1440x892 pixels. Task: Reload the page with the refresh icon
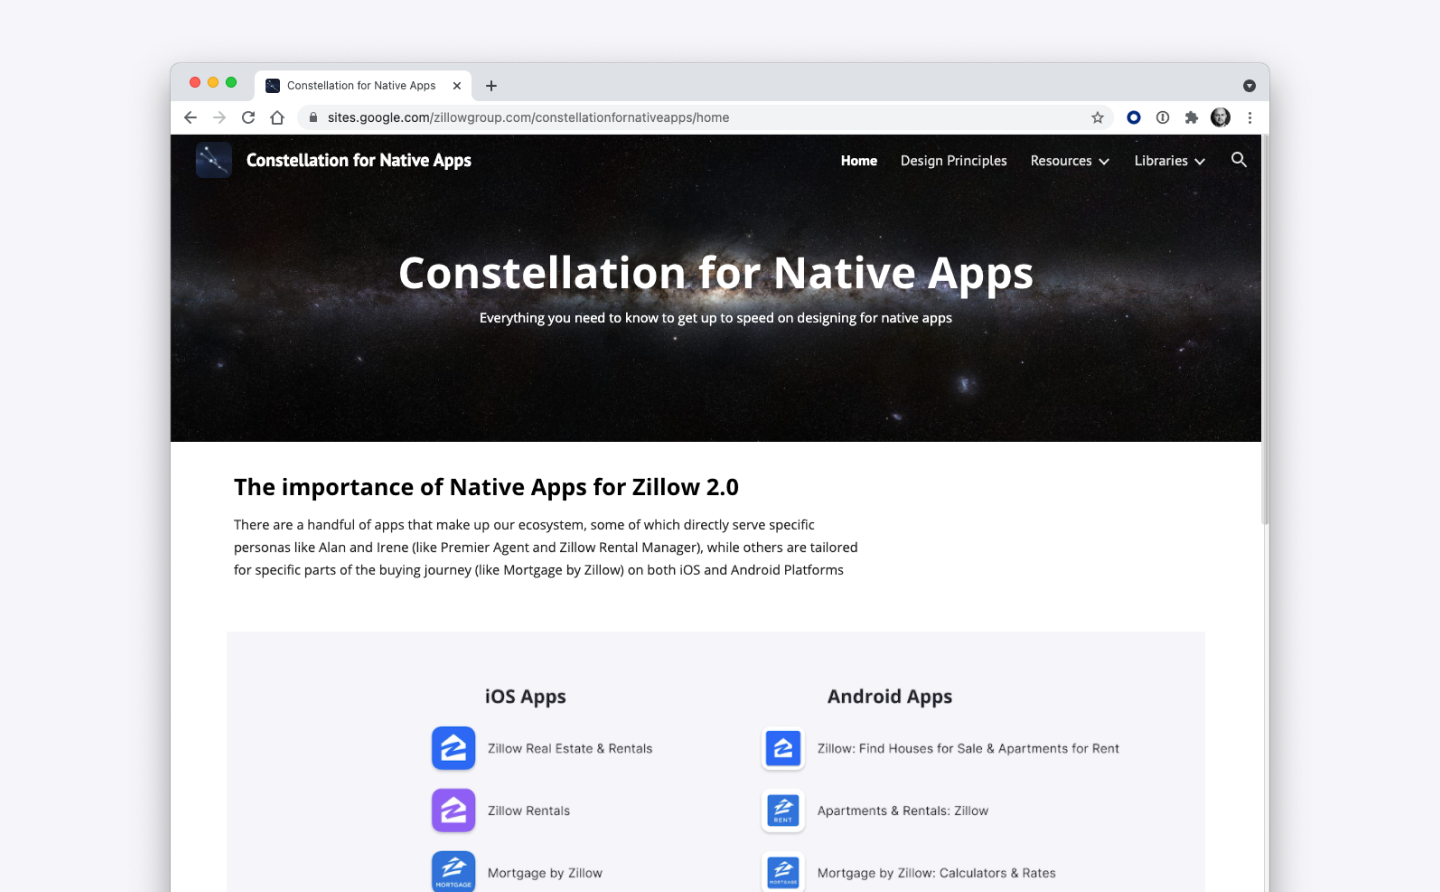(248, 118)
